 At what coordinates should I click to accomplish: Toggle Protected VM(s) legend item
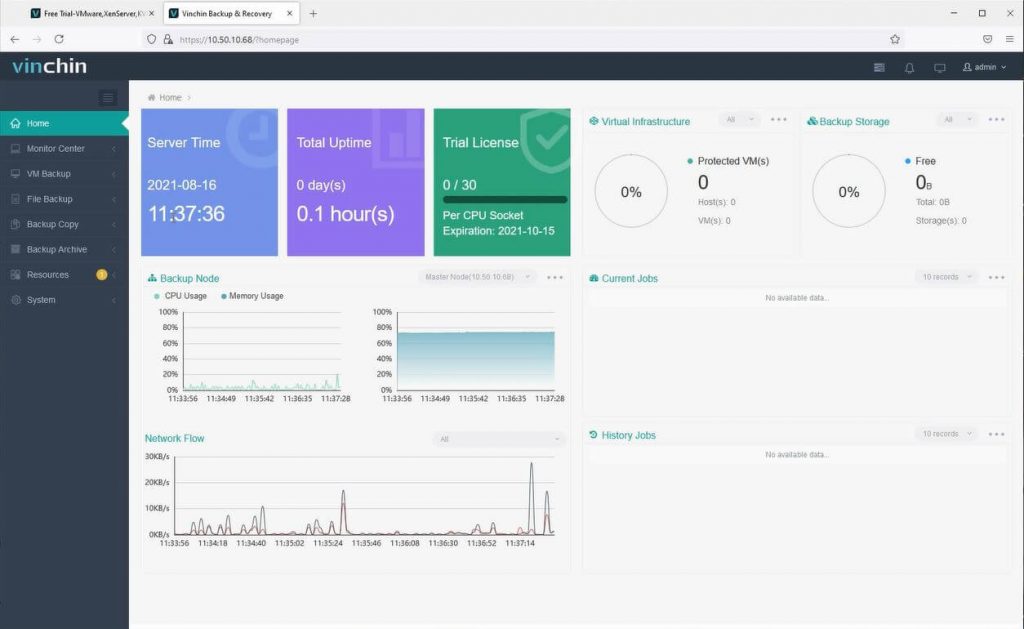(x=728, y=161)
